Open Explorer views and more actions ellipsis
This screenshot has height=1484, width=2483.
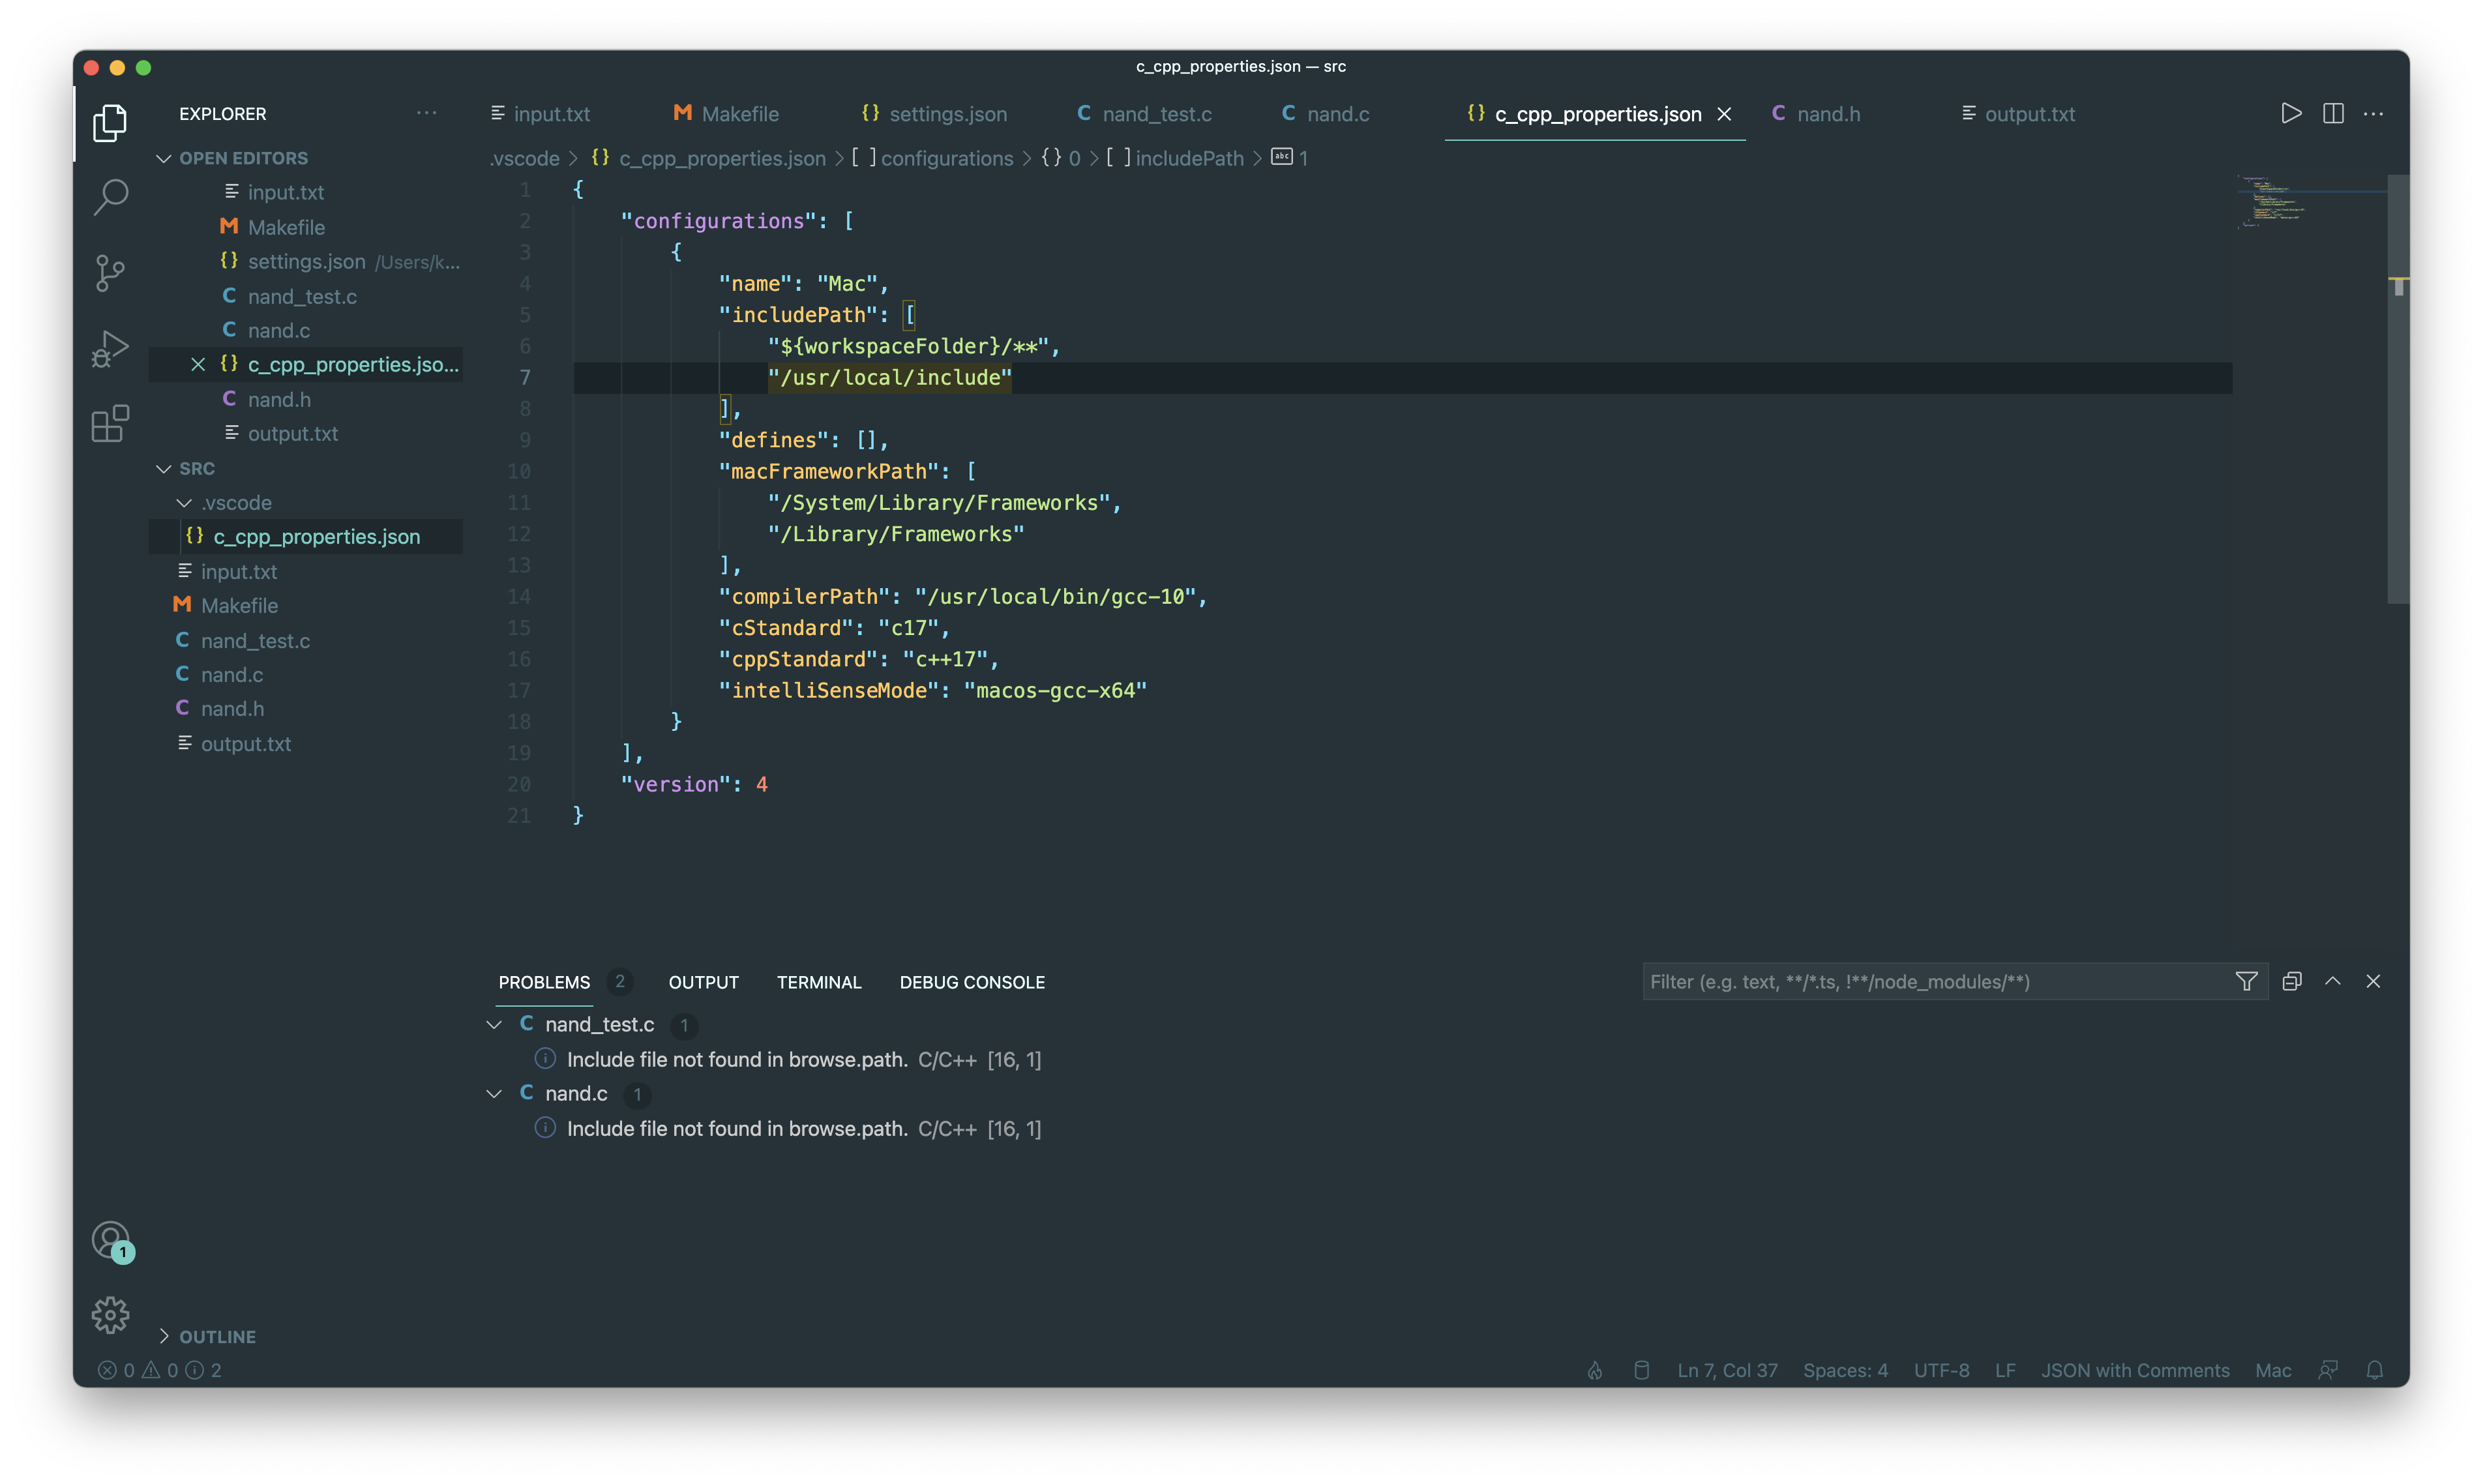(426, 113)
